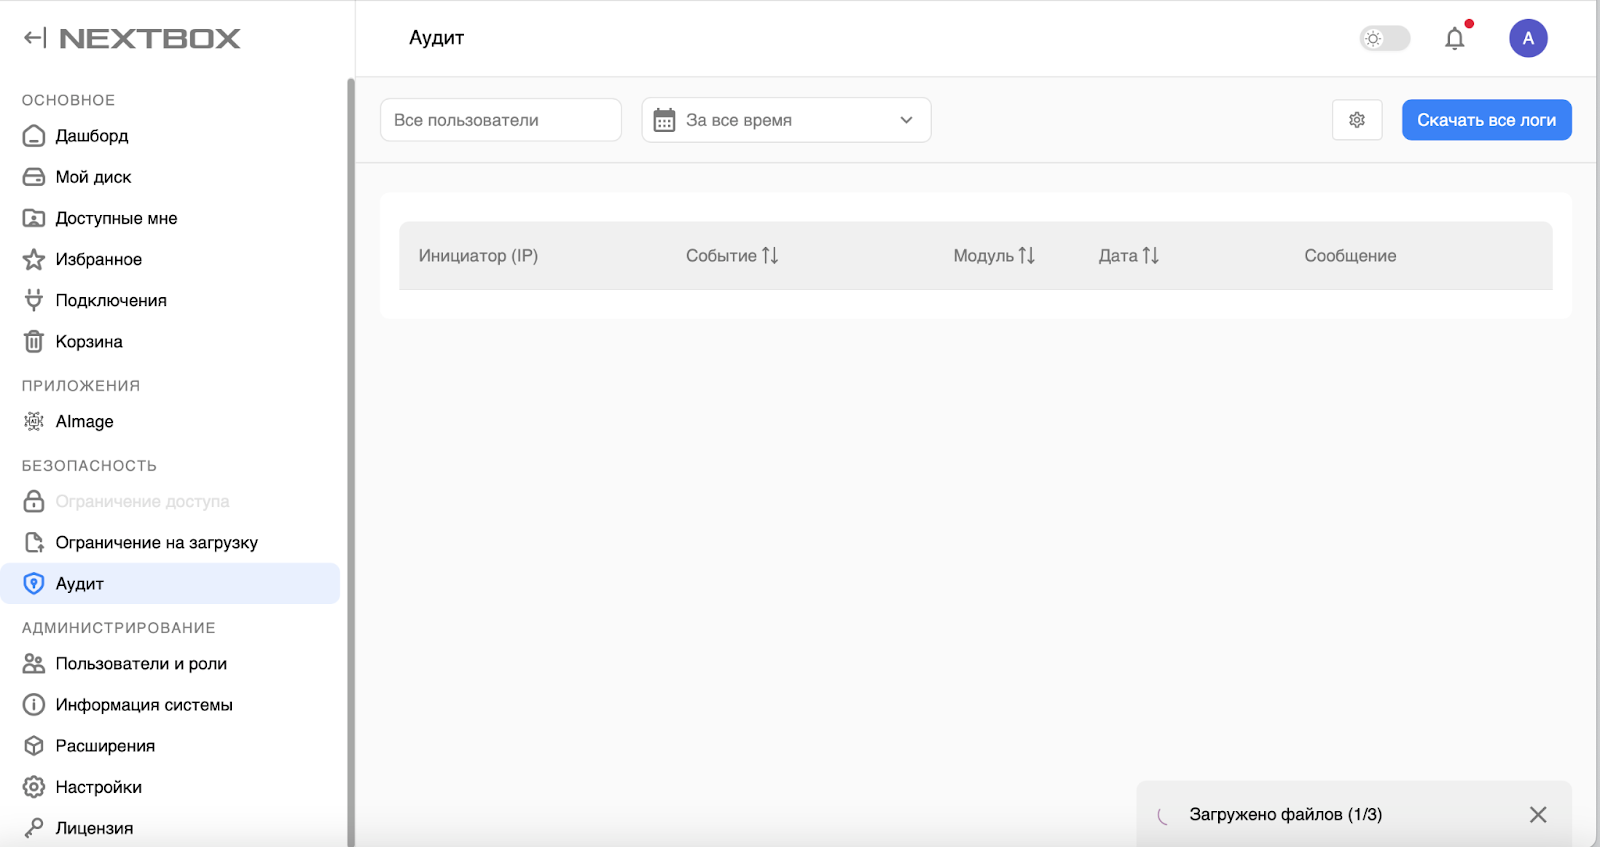Collapse sidebar using the back arrow icon
Image resolution: width=1600 pixels, height=847 pixels.
pos(35,38)
